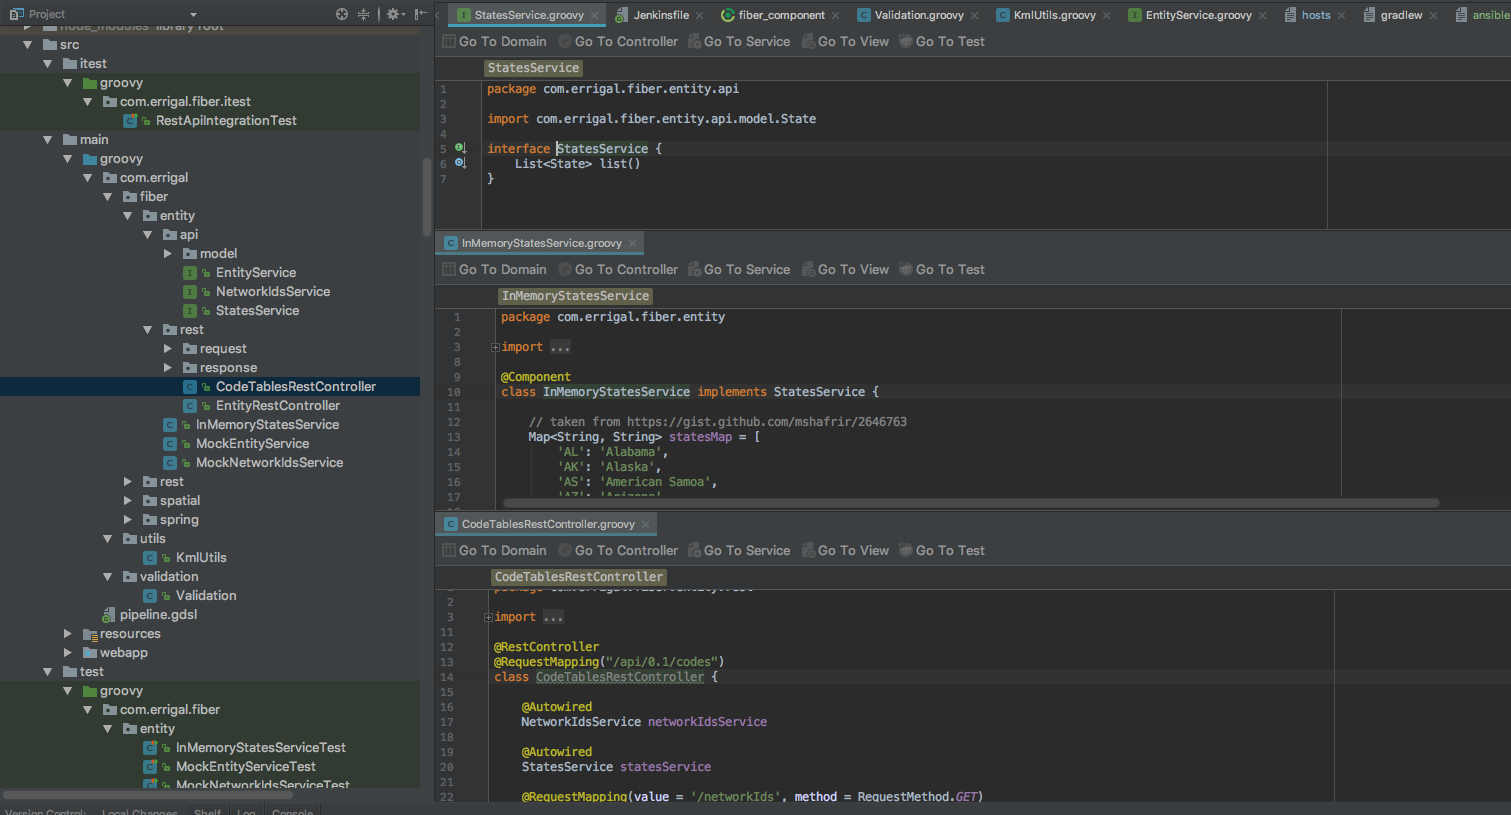The image size is (1511, 815).
Task: Open pipeline.gdsl from the project tree
Action: click(158, 615)
